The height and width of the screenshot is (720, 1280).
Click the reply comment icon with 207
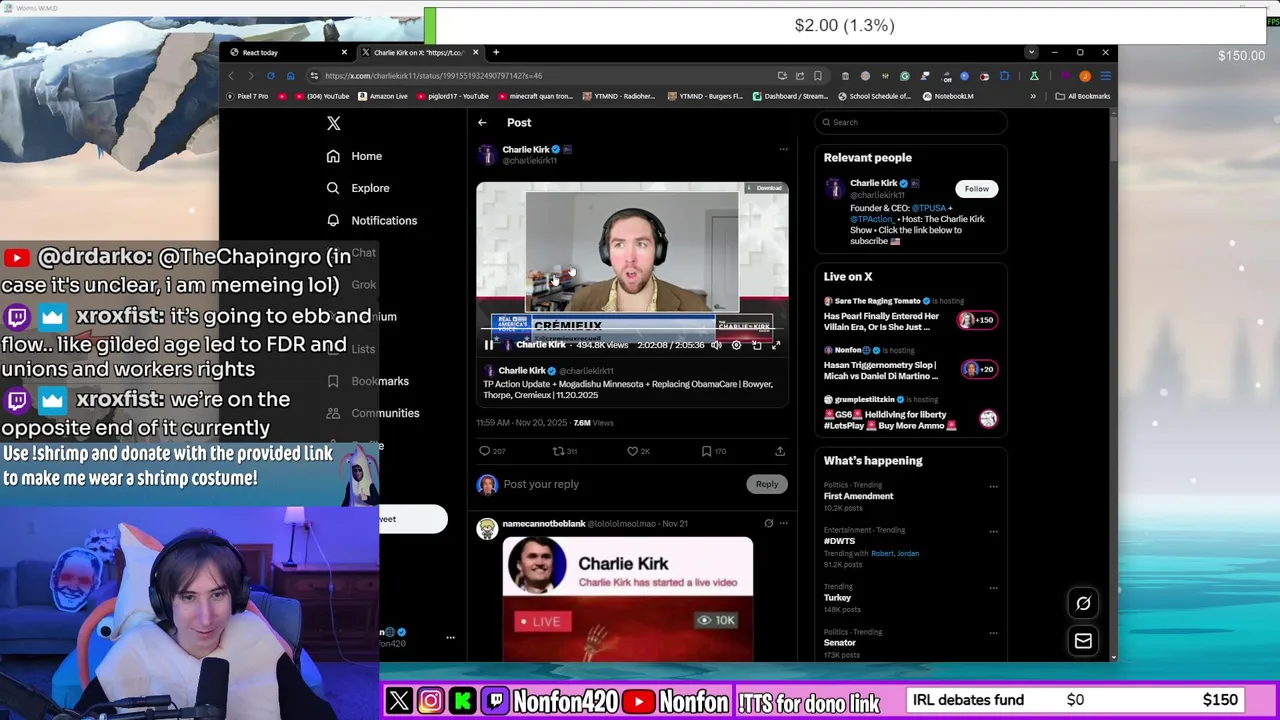[x=491, y=451]
